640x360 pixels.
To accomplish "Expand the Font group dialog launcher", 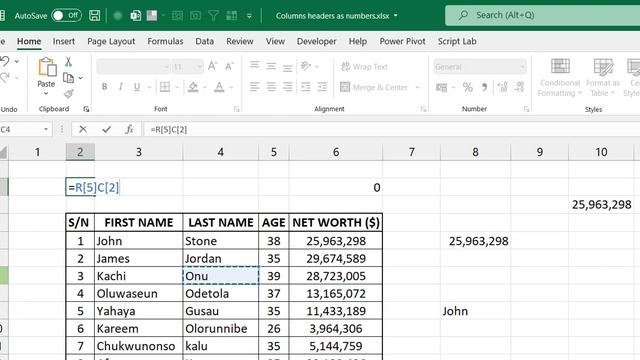I will pos(236,109).
